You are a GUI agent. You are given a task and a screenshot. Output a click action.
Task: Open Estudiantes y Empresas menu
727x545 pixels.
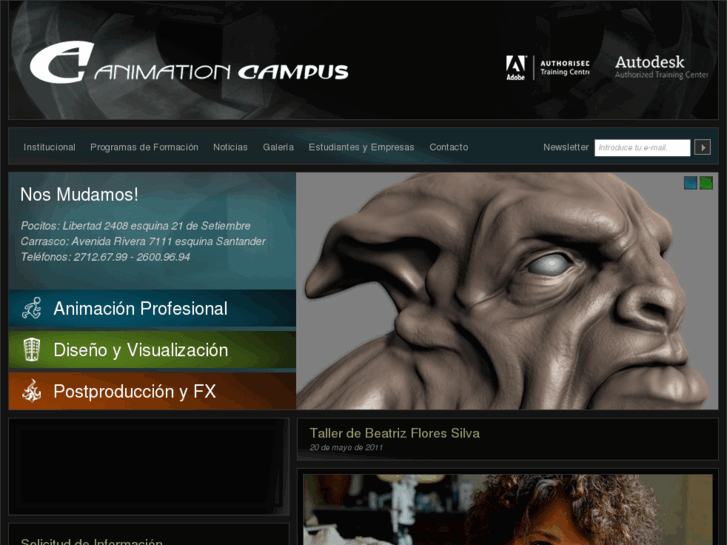(361, 147)
